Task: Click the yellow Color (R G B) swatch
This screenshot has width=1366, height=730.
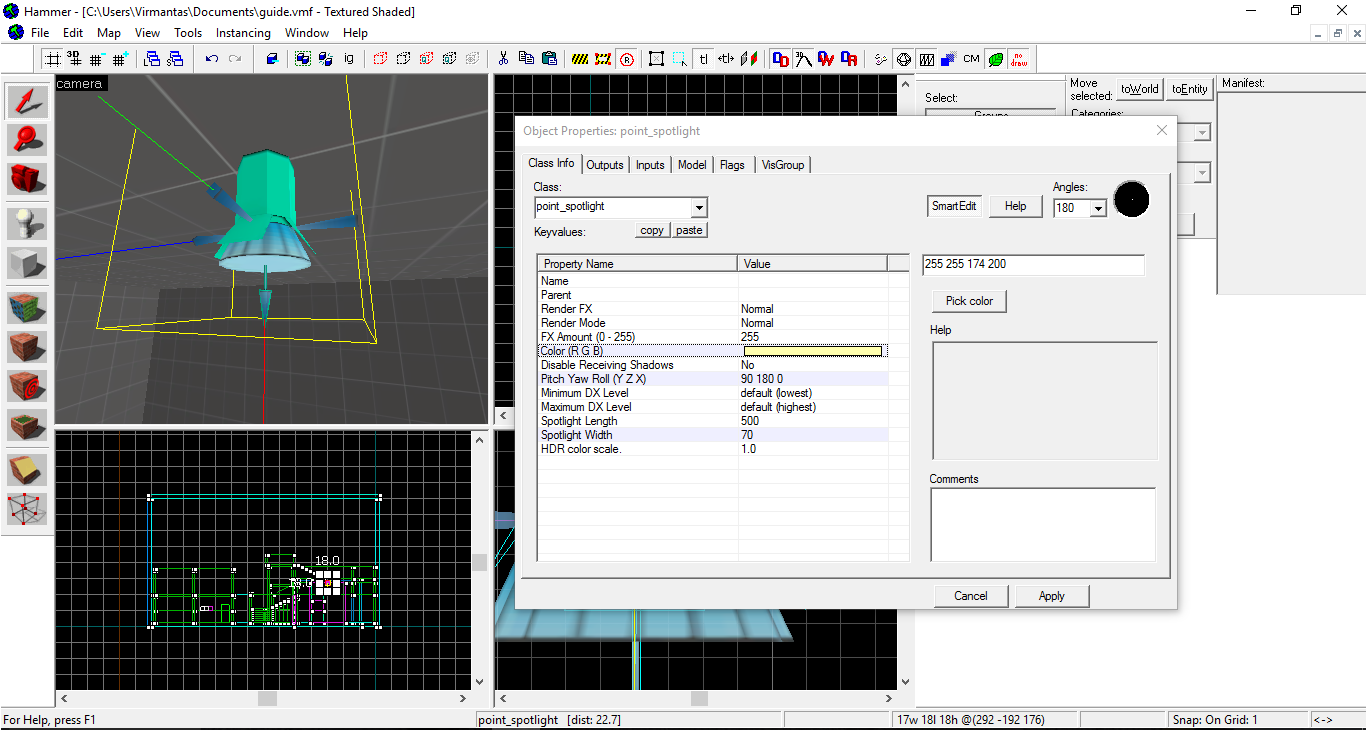Action: tap(812, 351)
